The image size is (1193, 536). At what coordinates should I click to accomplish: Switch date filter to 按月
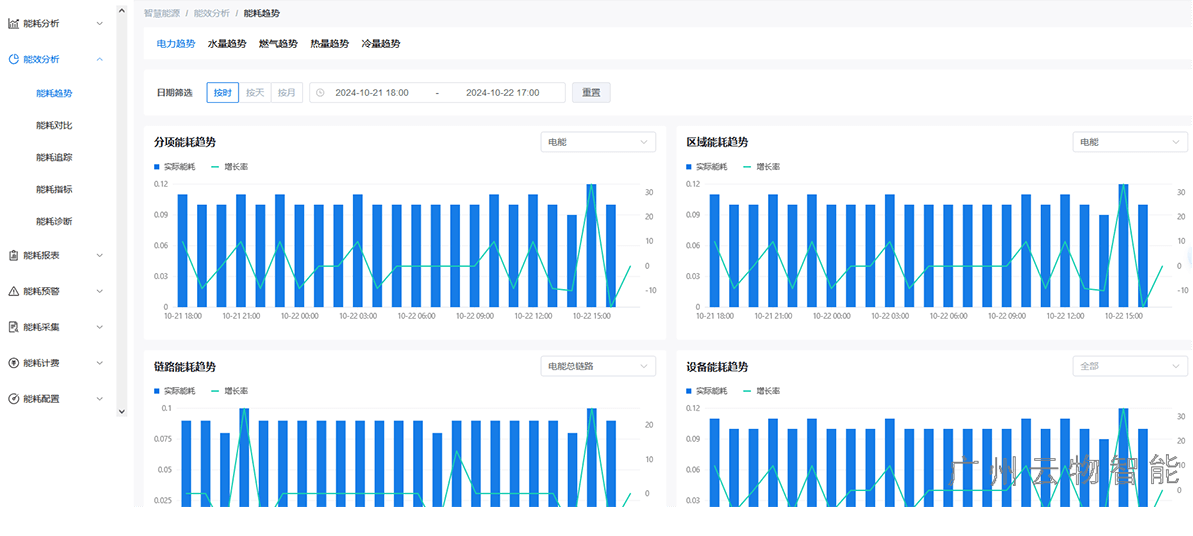[287, 93]
